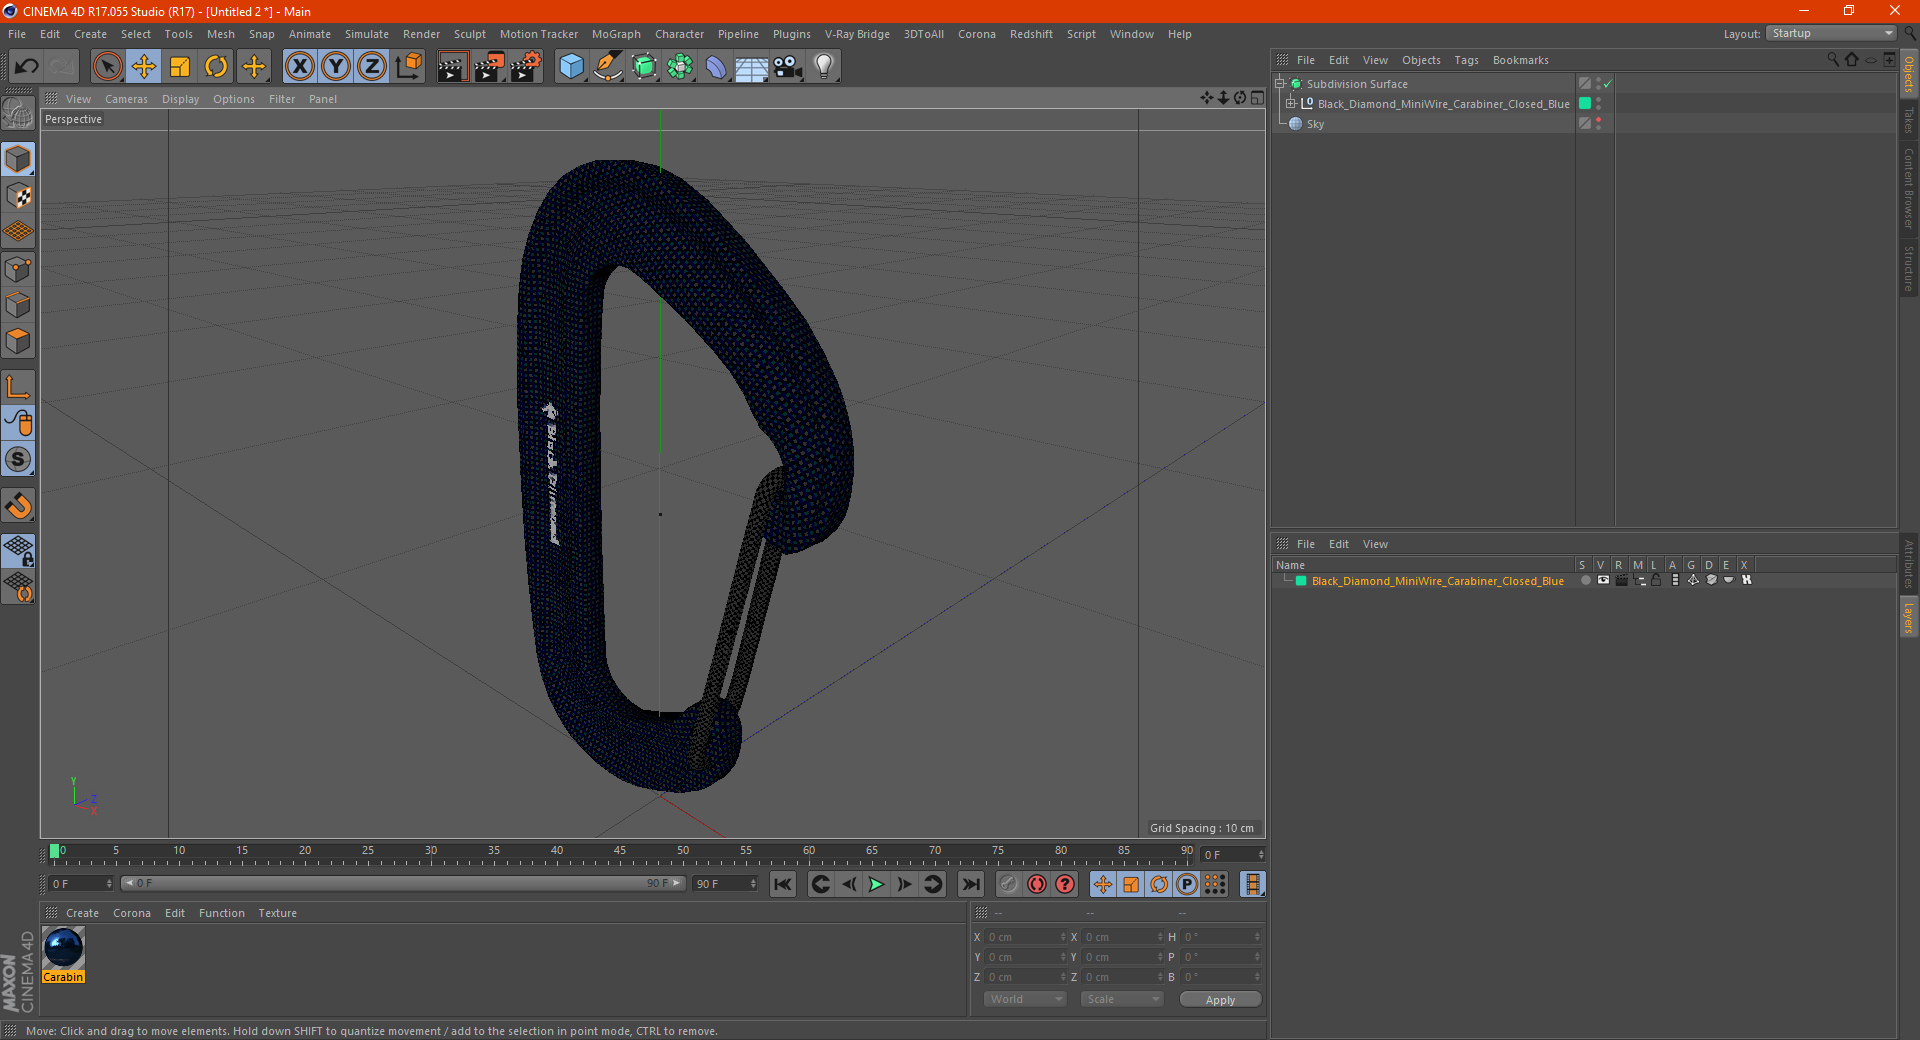This screenshot has height=1040, width=1920.
Task: Open the Array modeling objects icon
Action: [680, 67]
